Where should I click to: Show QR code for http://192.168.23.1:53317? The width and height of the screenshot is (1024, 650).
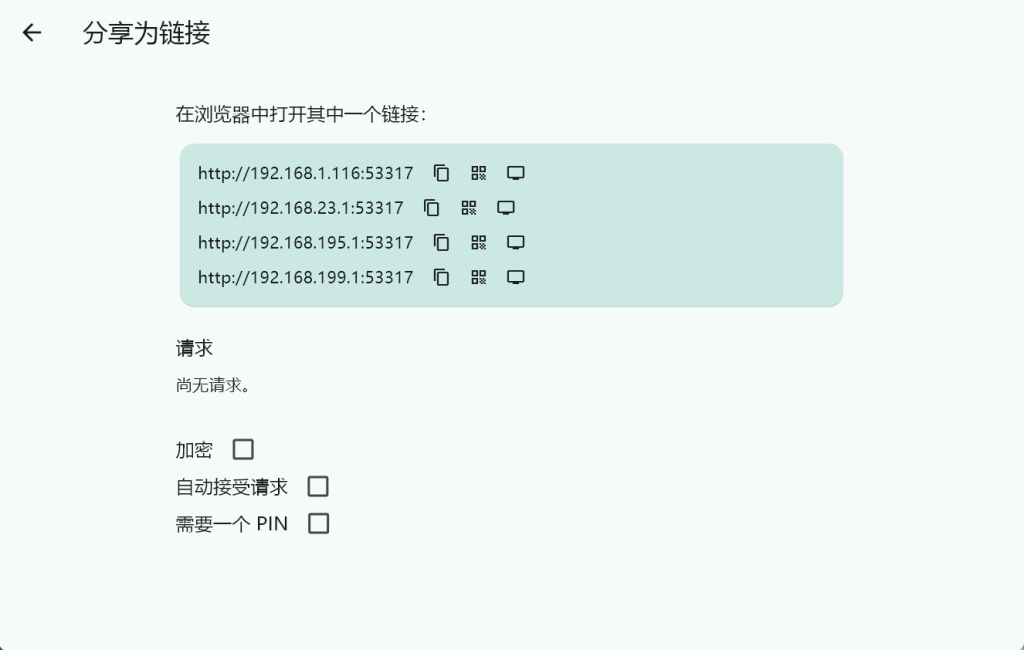tap(468, 207)
